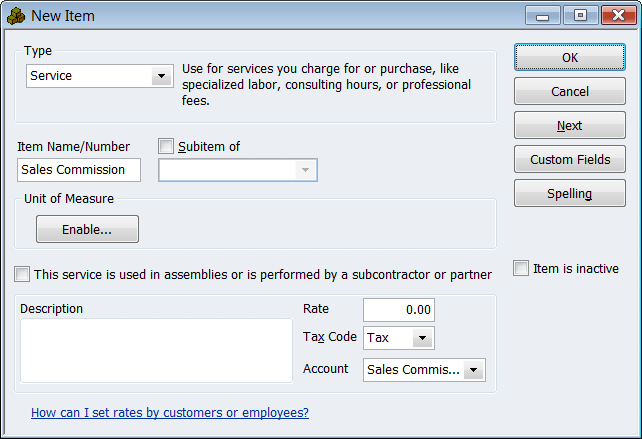Open Custom Fields dialog
This screenshot has height=439, width=642.
[x=569, y=160]
